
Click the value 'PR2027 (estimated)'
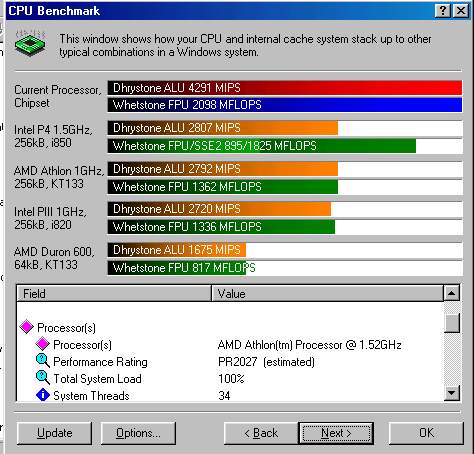[x=266, y=362]
